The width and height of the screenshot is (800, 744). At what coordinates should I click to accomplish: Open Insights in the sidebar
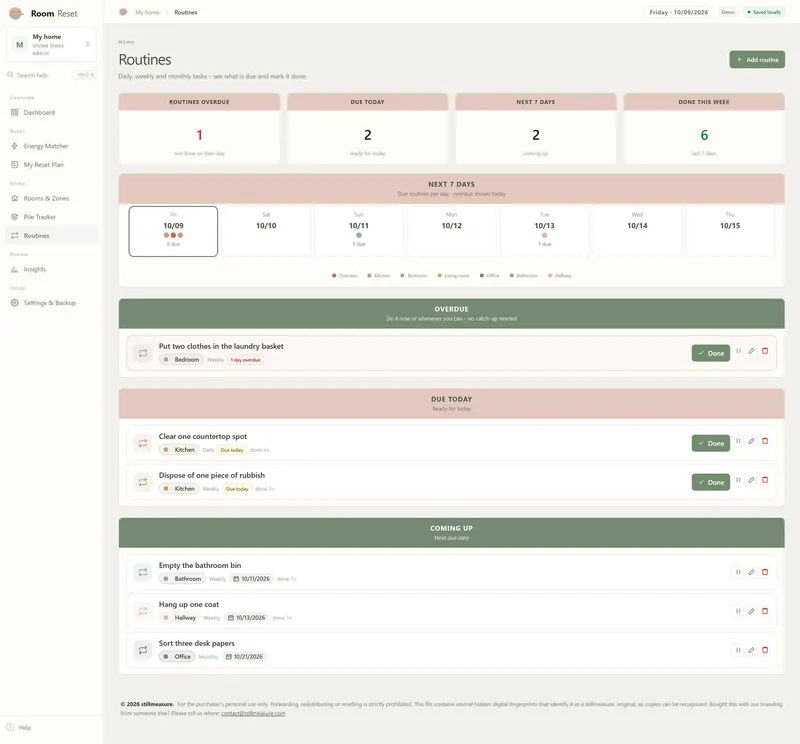[51, 269]
